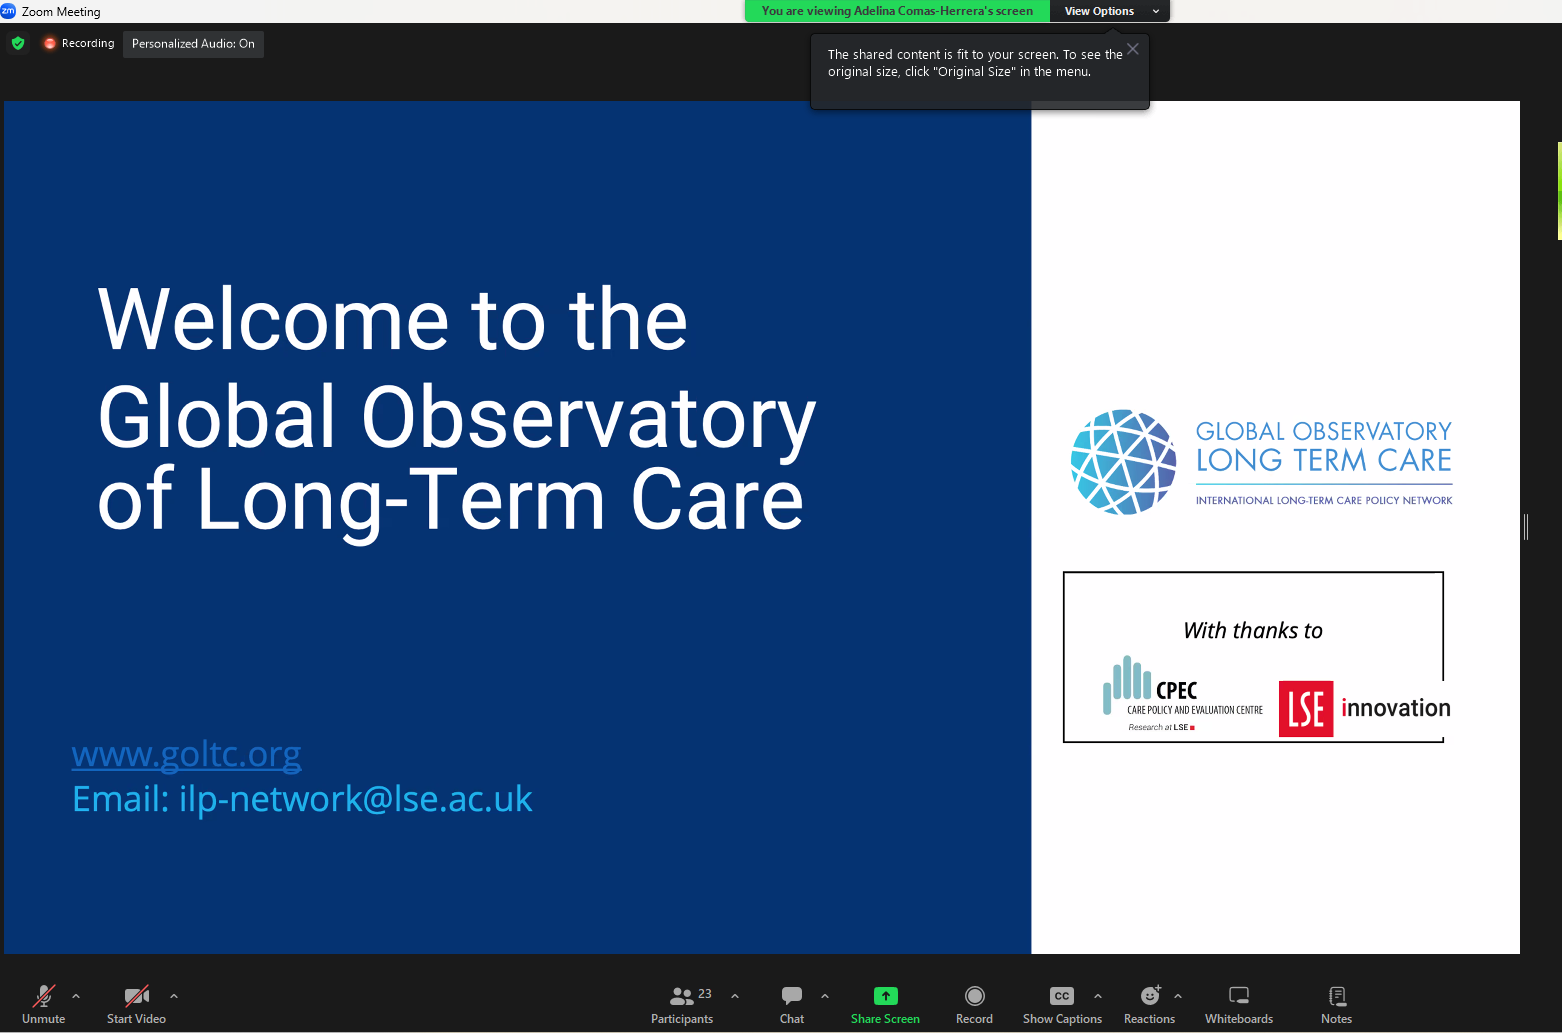Screen dimensions: 1562x1033
Task: Click the CPEC logo on the slide
Action: [1182, 694]
